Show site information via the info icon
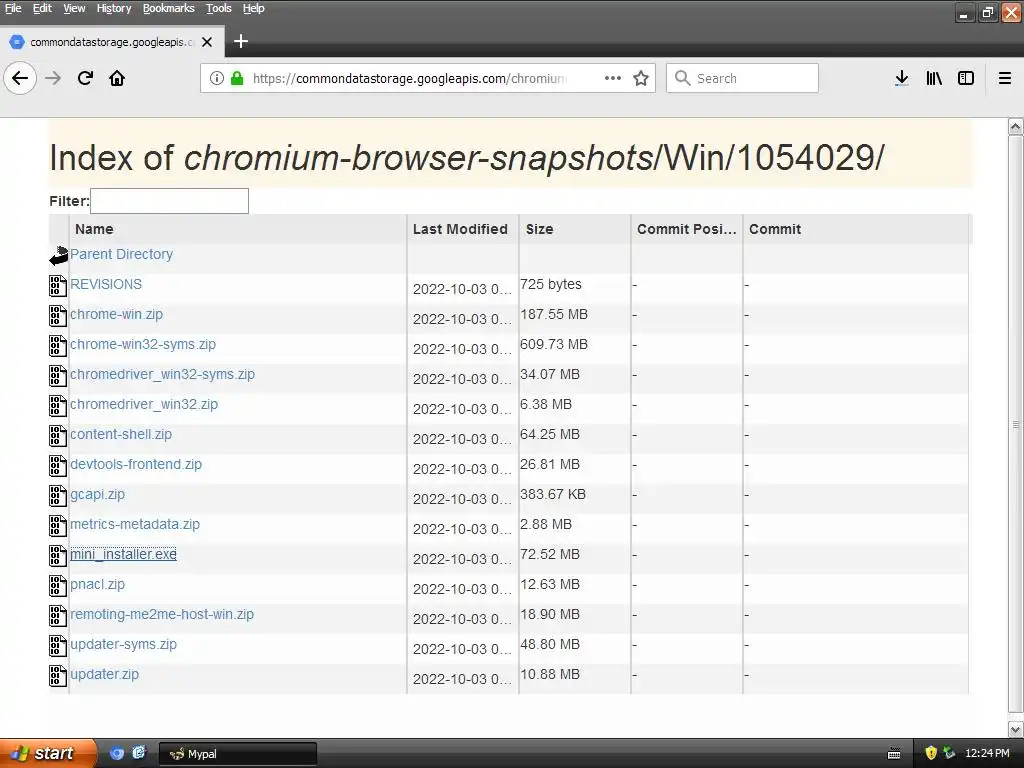Image resolution: width=1024 pixels, height=768 pixels. 216,78
